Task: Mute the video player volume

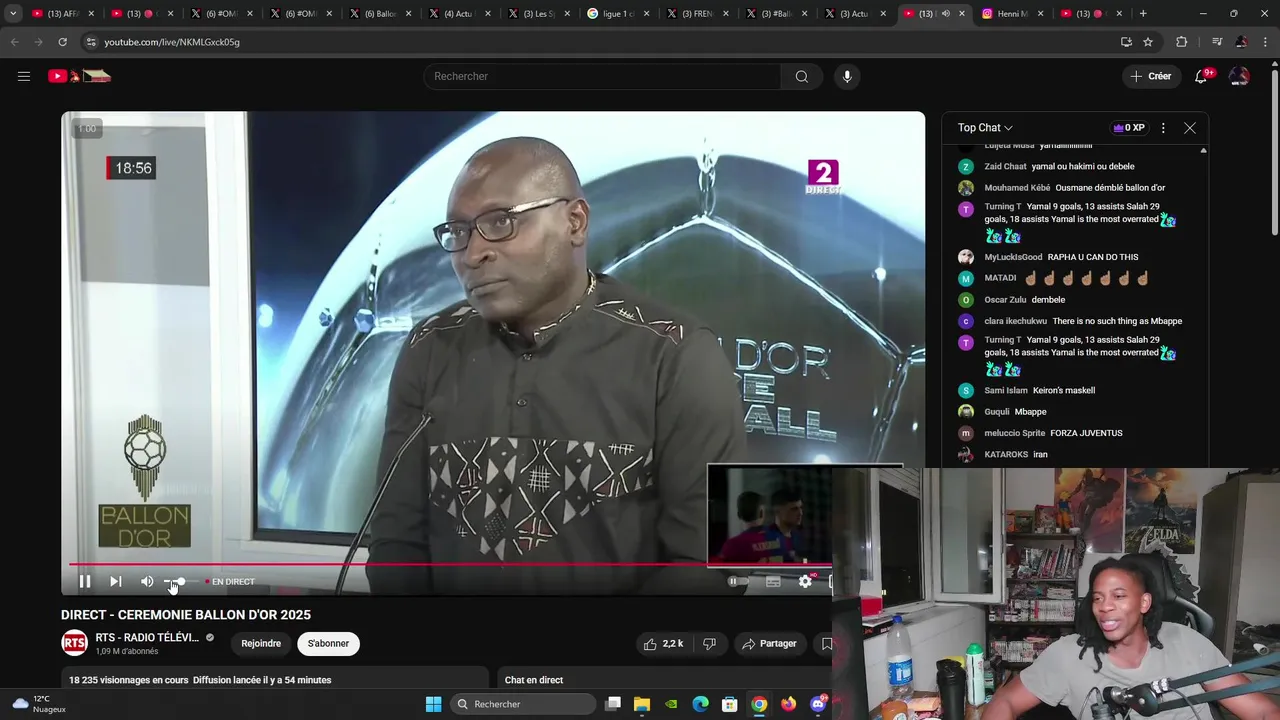Action: 147,581
